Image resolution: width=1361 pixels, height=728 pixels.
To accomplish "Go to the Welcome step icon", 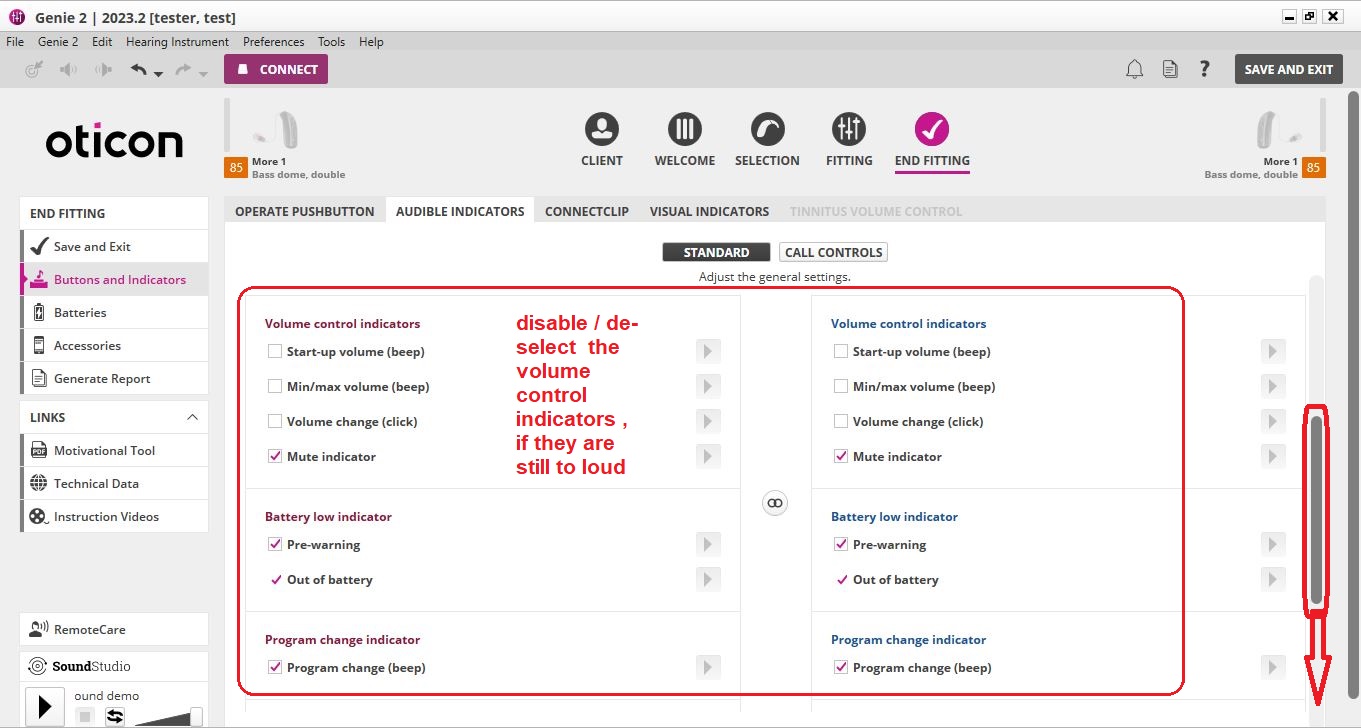I will coord(685,129).
